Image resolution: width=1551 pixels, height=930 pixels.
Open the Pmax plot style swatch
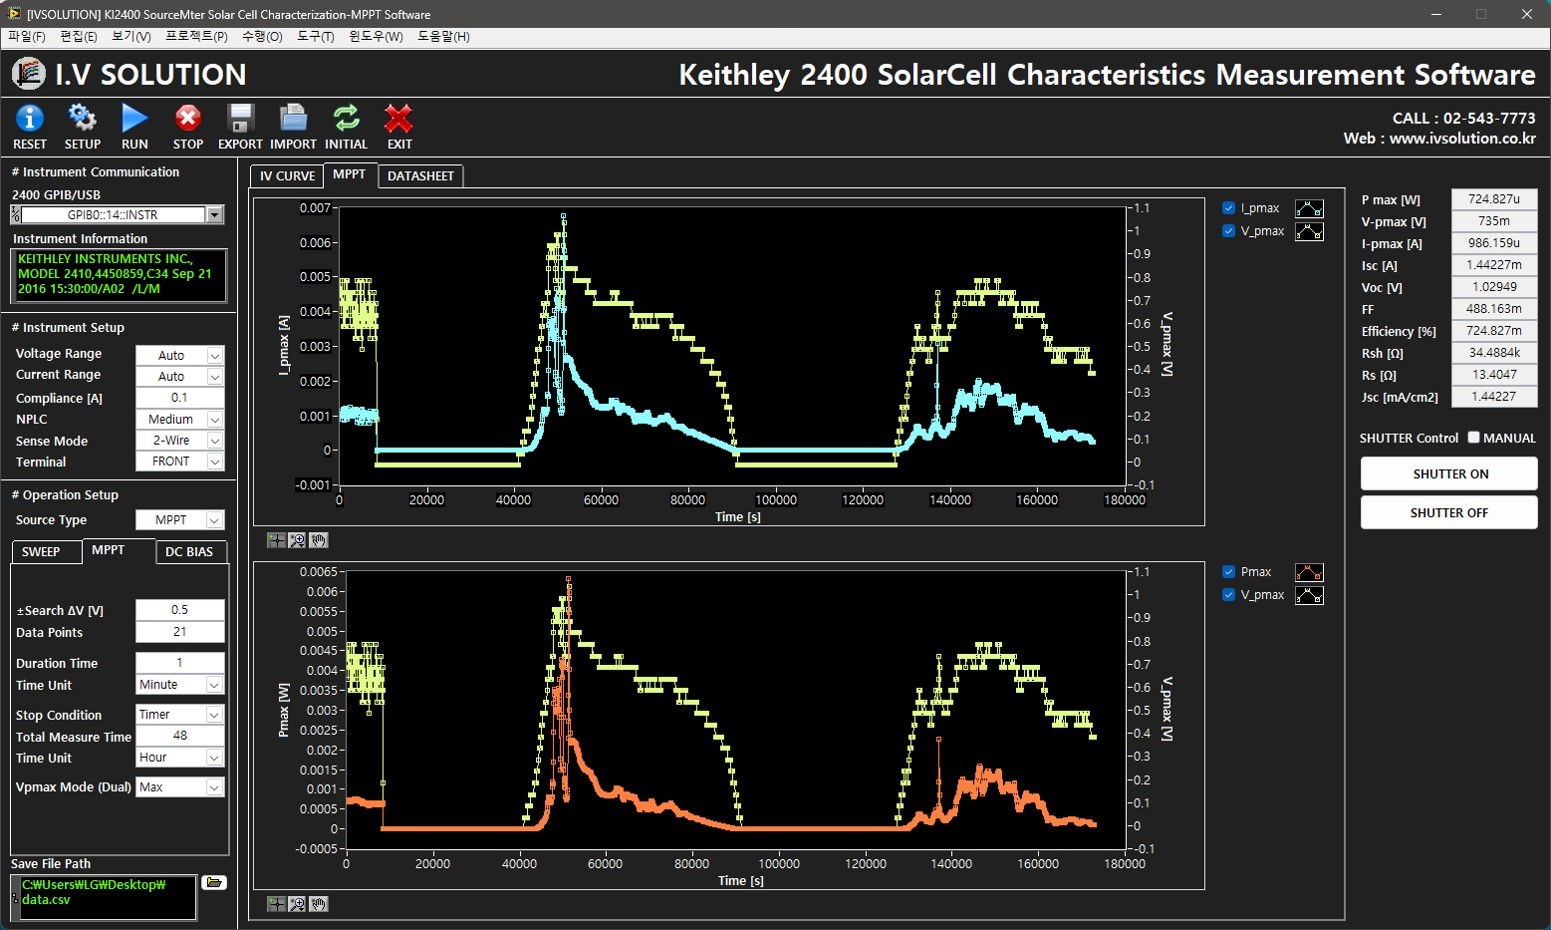point(1309,572)
